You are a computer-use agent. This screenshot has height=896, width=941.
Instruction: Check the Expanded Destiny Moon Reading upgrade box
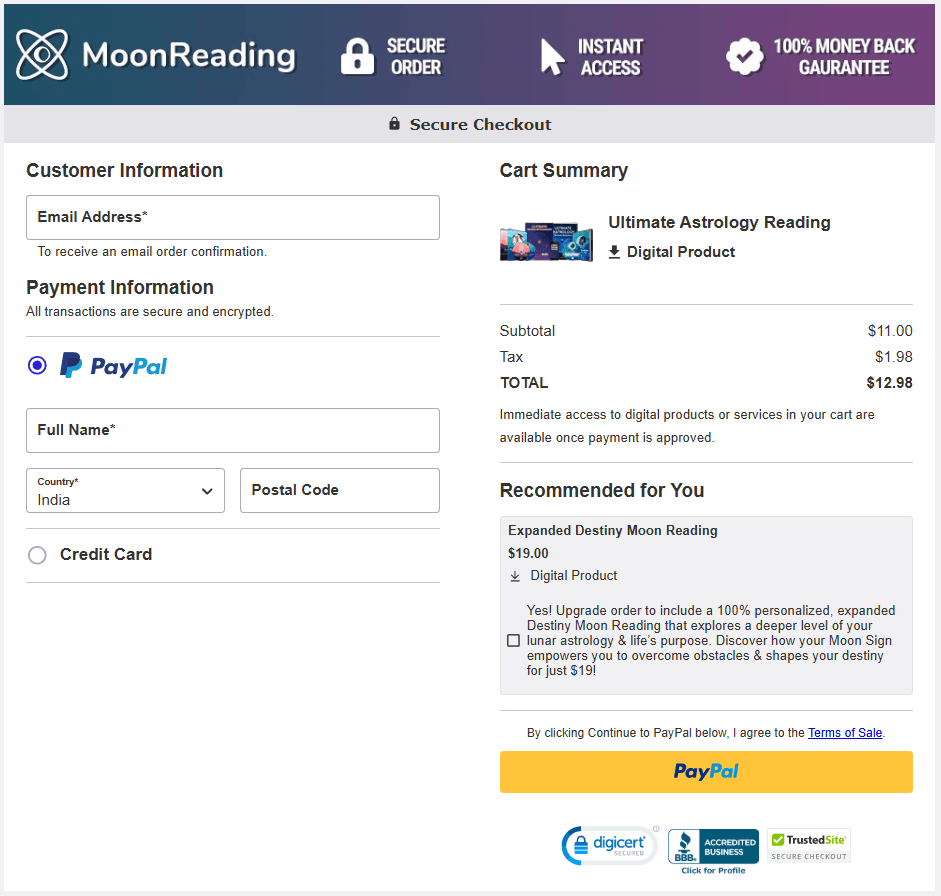pos(513,640)
